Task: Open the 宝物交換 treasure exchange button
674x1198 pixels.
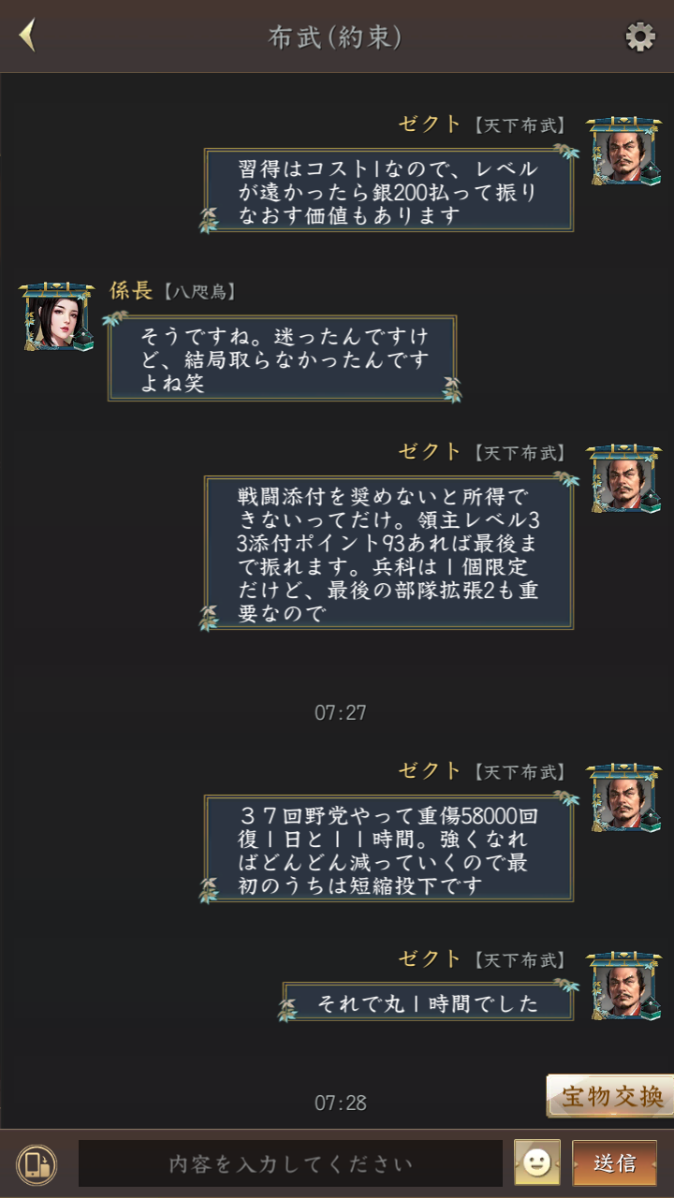Action: 611,1096
